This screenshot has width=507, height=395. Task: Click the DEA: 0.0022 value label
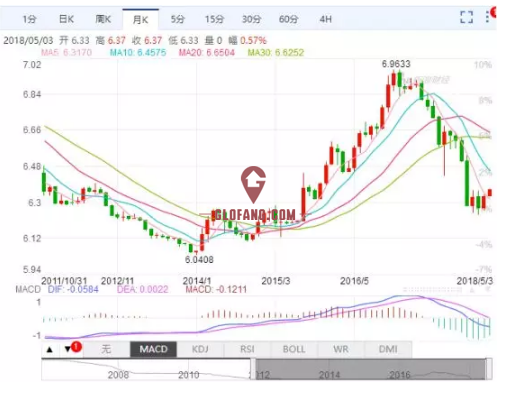143,289
